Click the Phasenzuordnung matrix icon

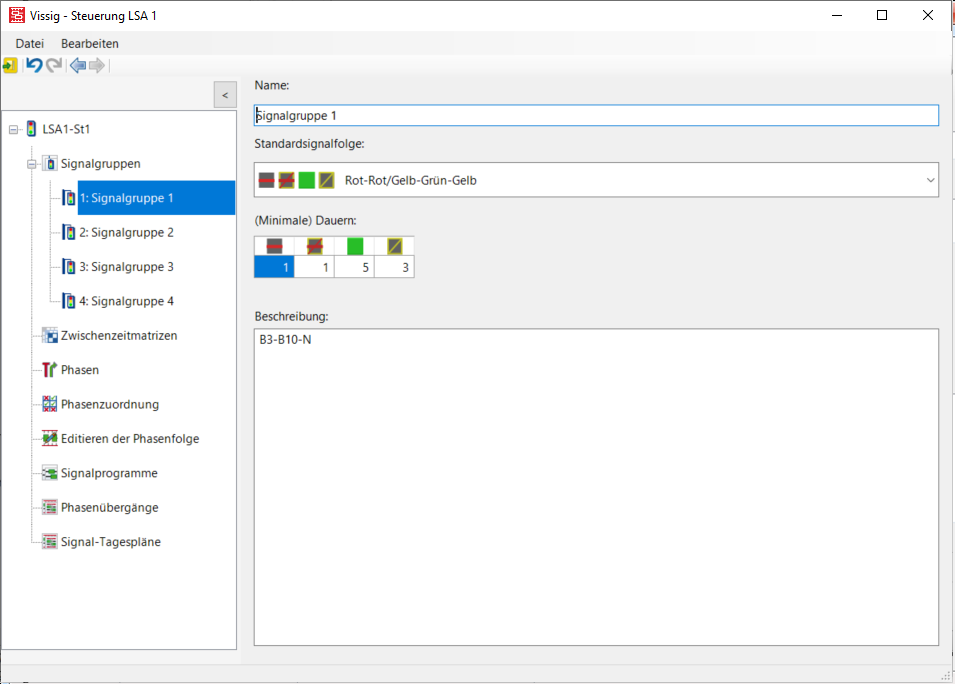(x=50, y=404)
